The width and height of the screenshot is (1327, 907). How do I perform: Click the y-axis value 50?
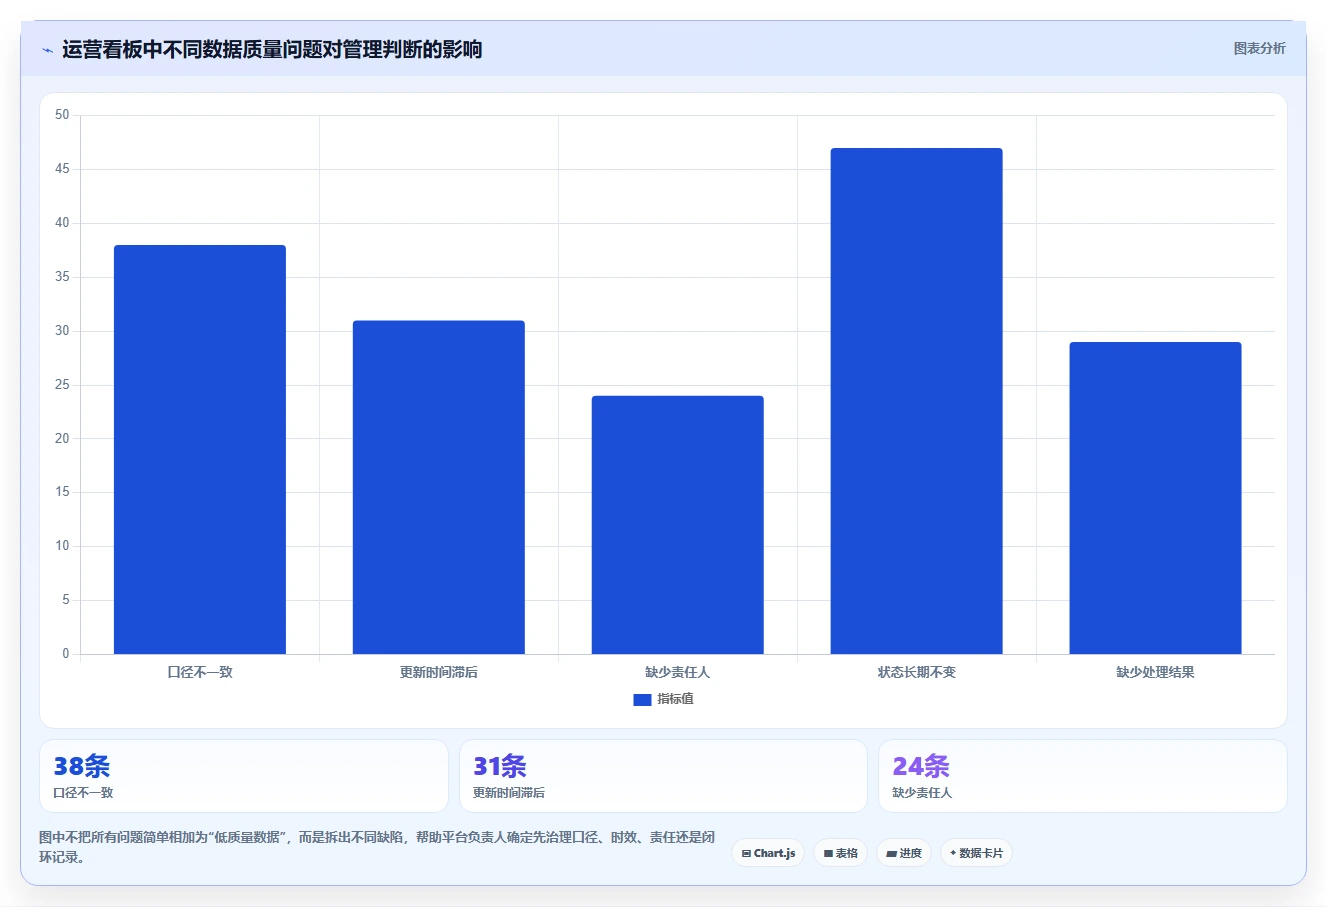tap(63, 115)
